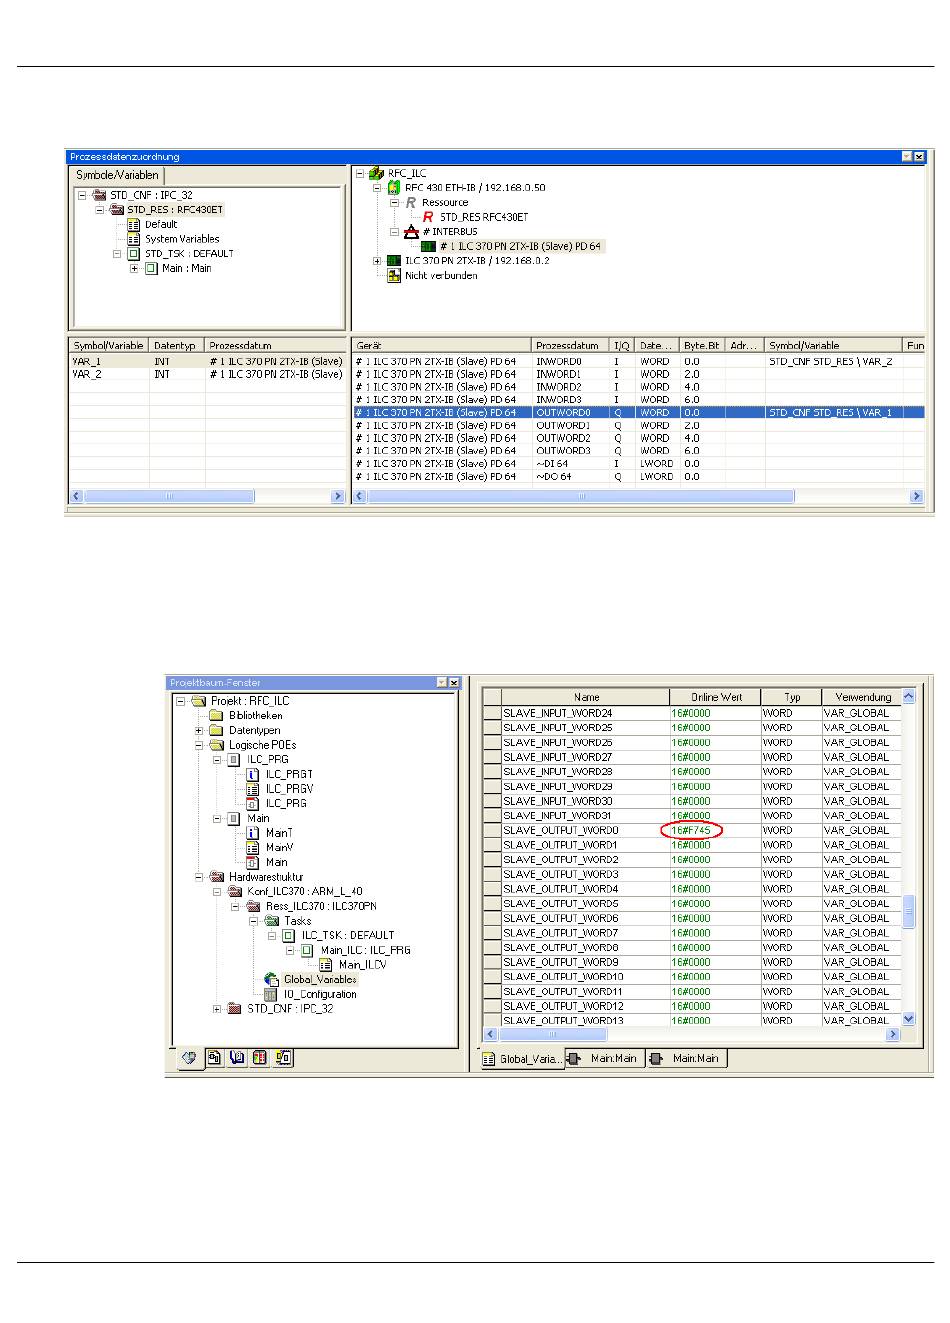Switch to the Symbole/Variablen tab
The height and width of the screenshot is (1323, 950).
coord(117,175)
